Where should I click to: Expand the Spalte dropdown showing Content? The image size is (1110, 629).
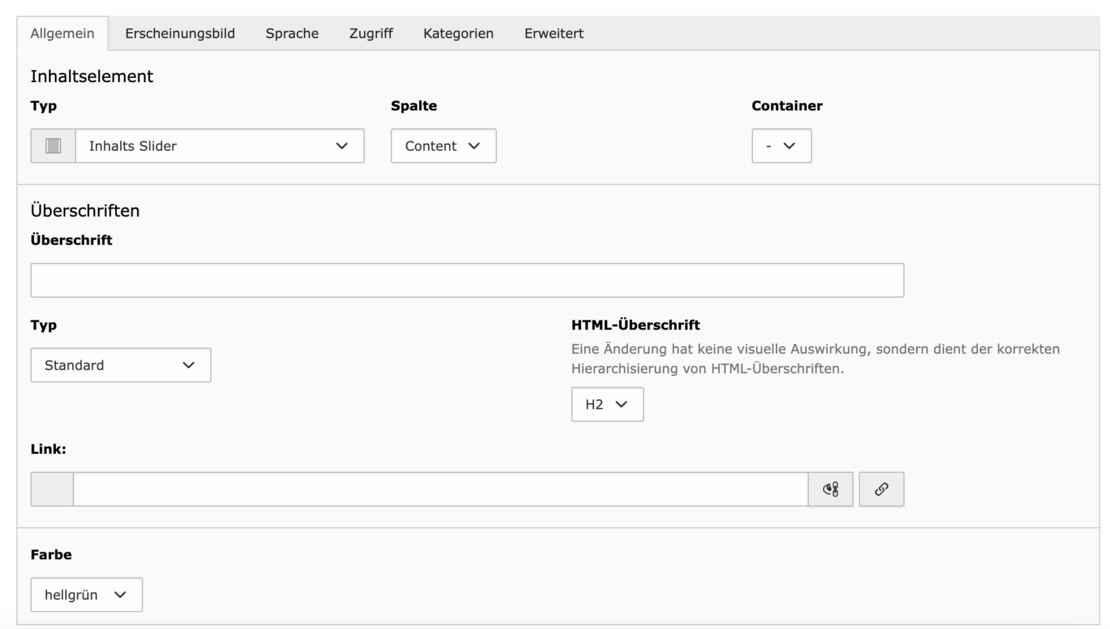tap(443, 146)
